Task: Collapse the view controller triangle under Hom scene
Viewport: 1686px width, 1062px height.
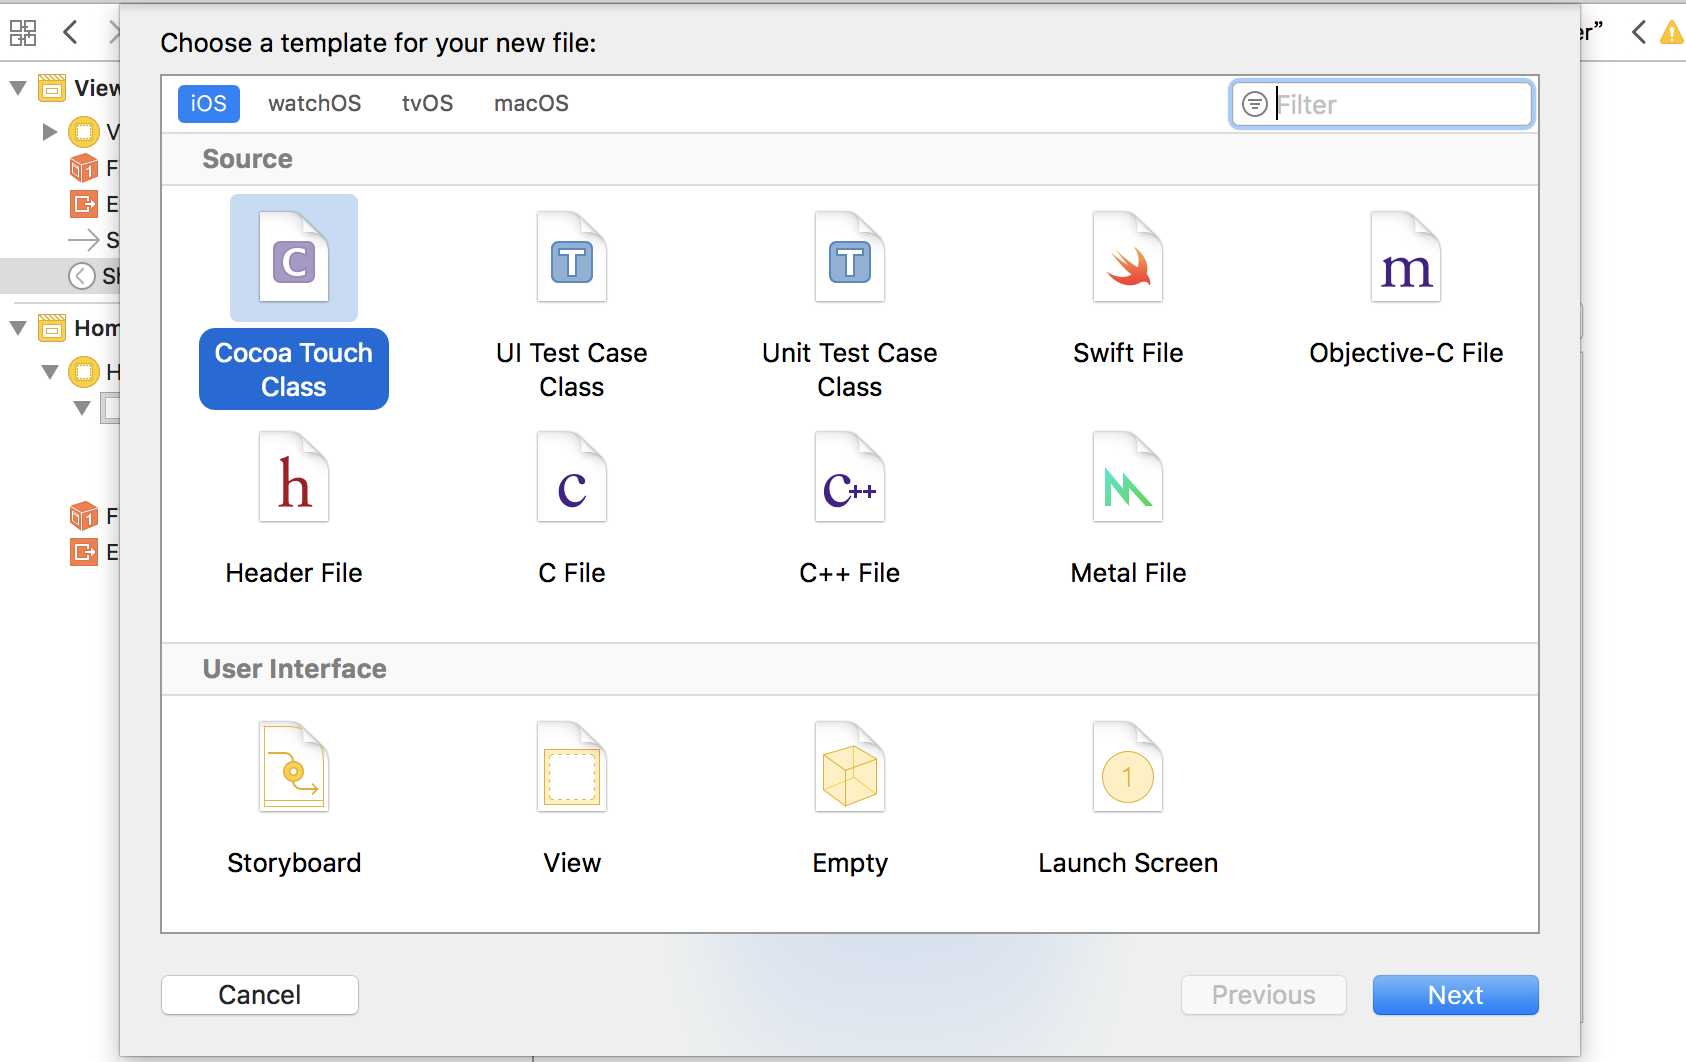Action: pyautogui.click(x=50, y=372)
